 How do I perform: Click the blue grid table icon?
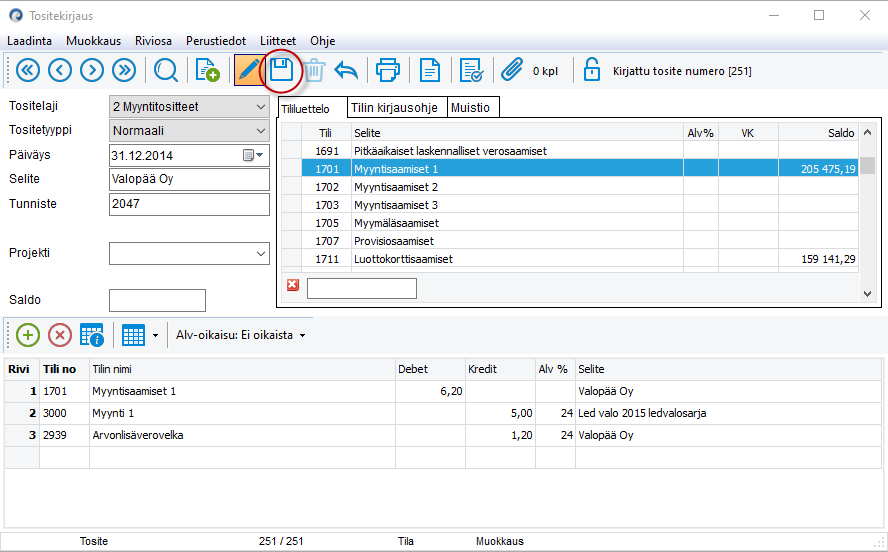coord(134,335)
